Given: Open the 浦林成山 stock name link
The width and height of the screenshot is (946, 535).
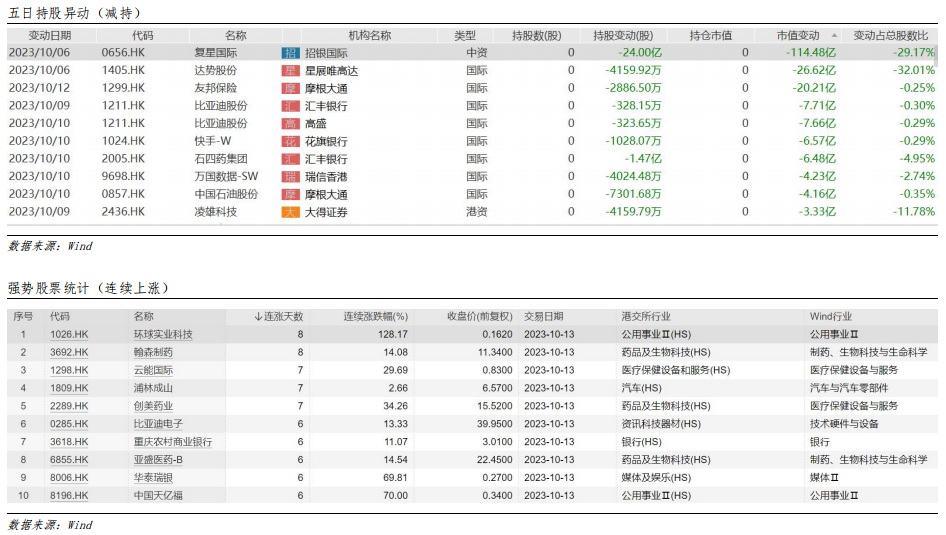Looking at the screenshot, I should click(x=153, y=388).
